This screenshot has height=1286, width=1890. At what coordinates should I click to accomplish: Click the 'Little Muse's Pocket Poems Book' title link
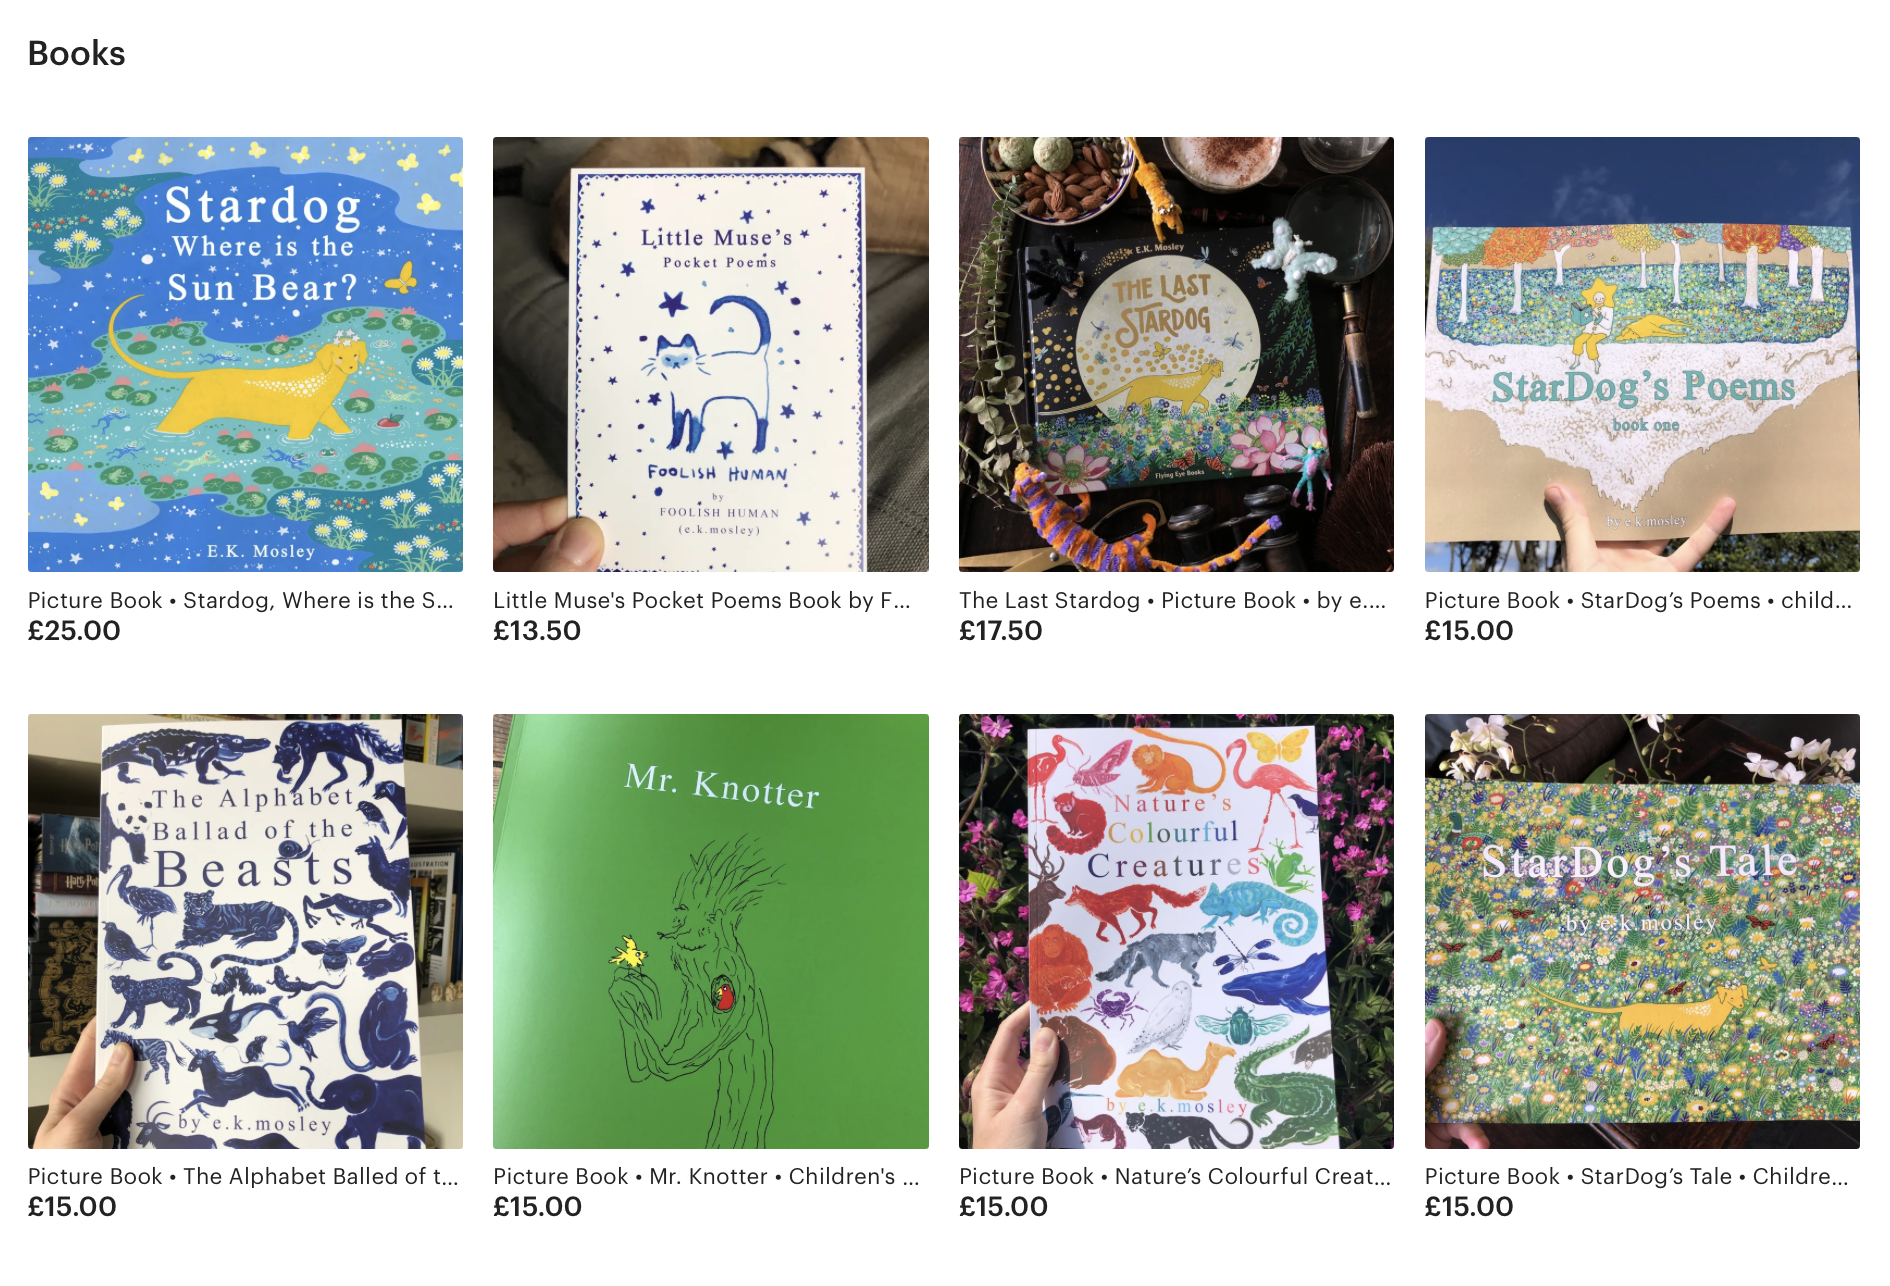(702, 600)
